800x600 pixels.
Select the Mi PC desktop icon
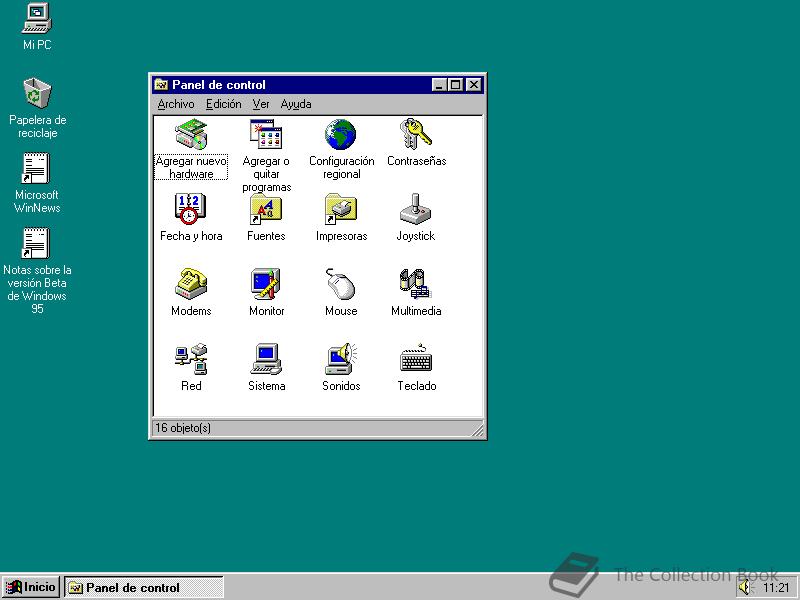click(x=37, y=18)
